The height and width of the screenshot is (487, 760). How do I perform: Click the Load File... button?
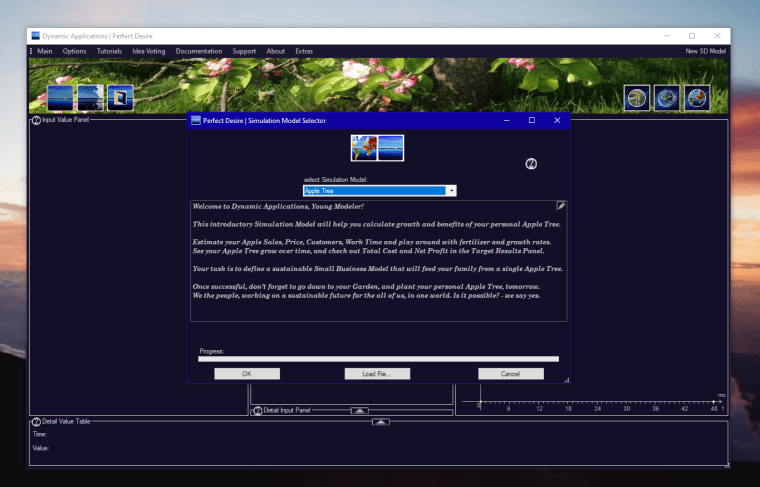pyautogui.click(x=377, y=374)
